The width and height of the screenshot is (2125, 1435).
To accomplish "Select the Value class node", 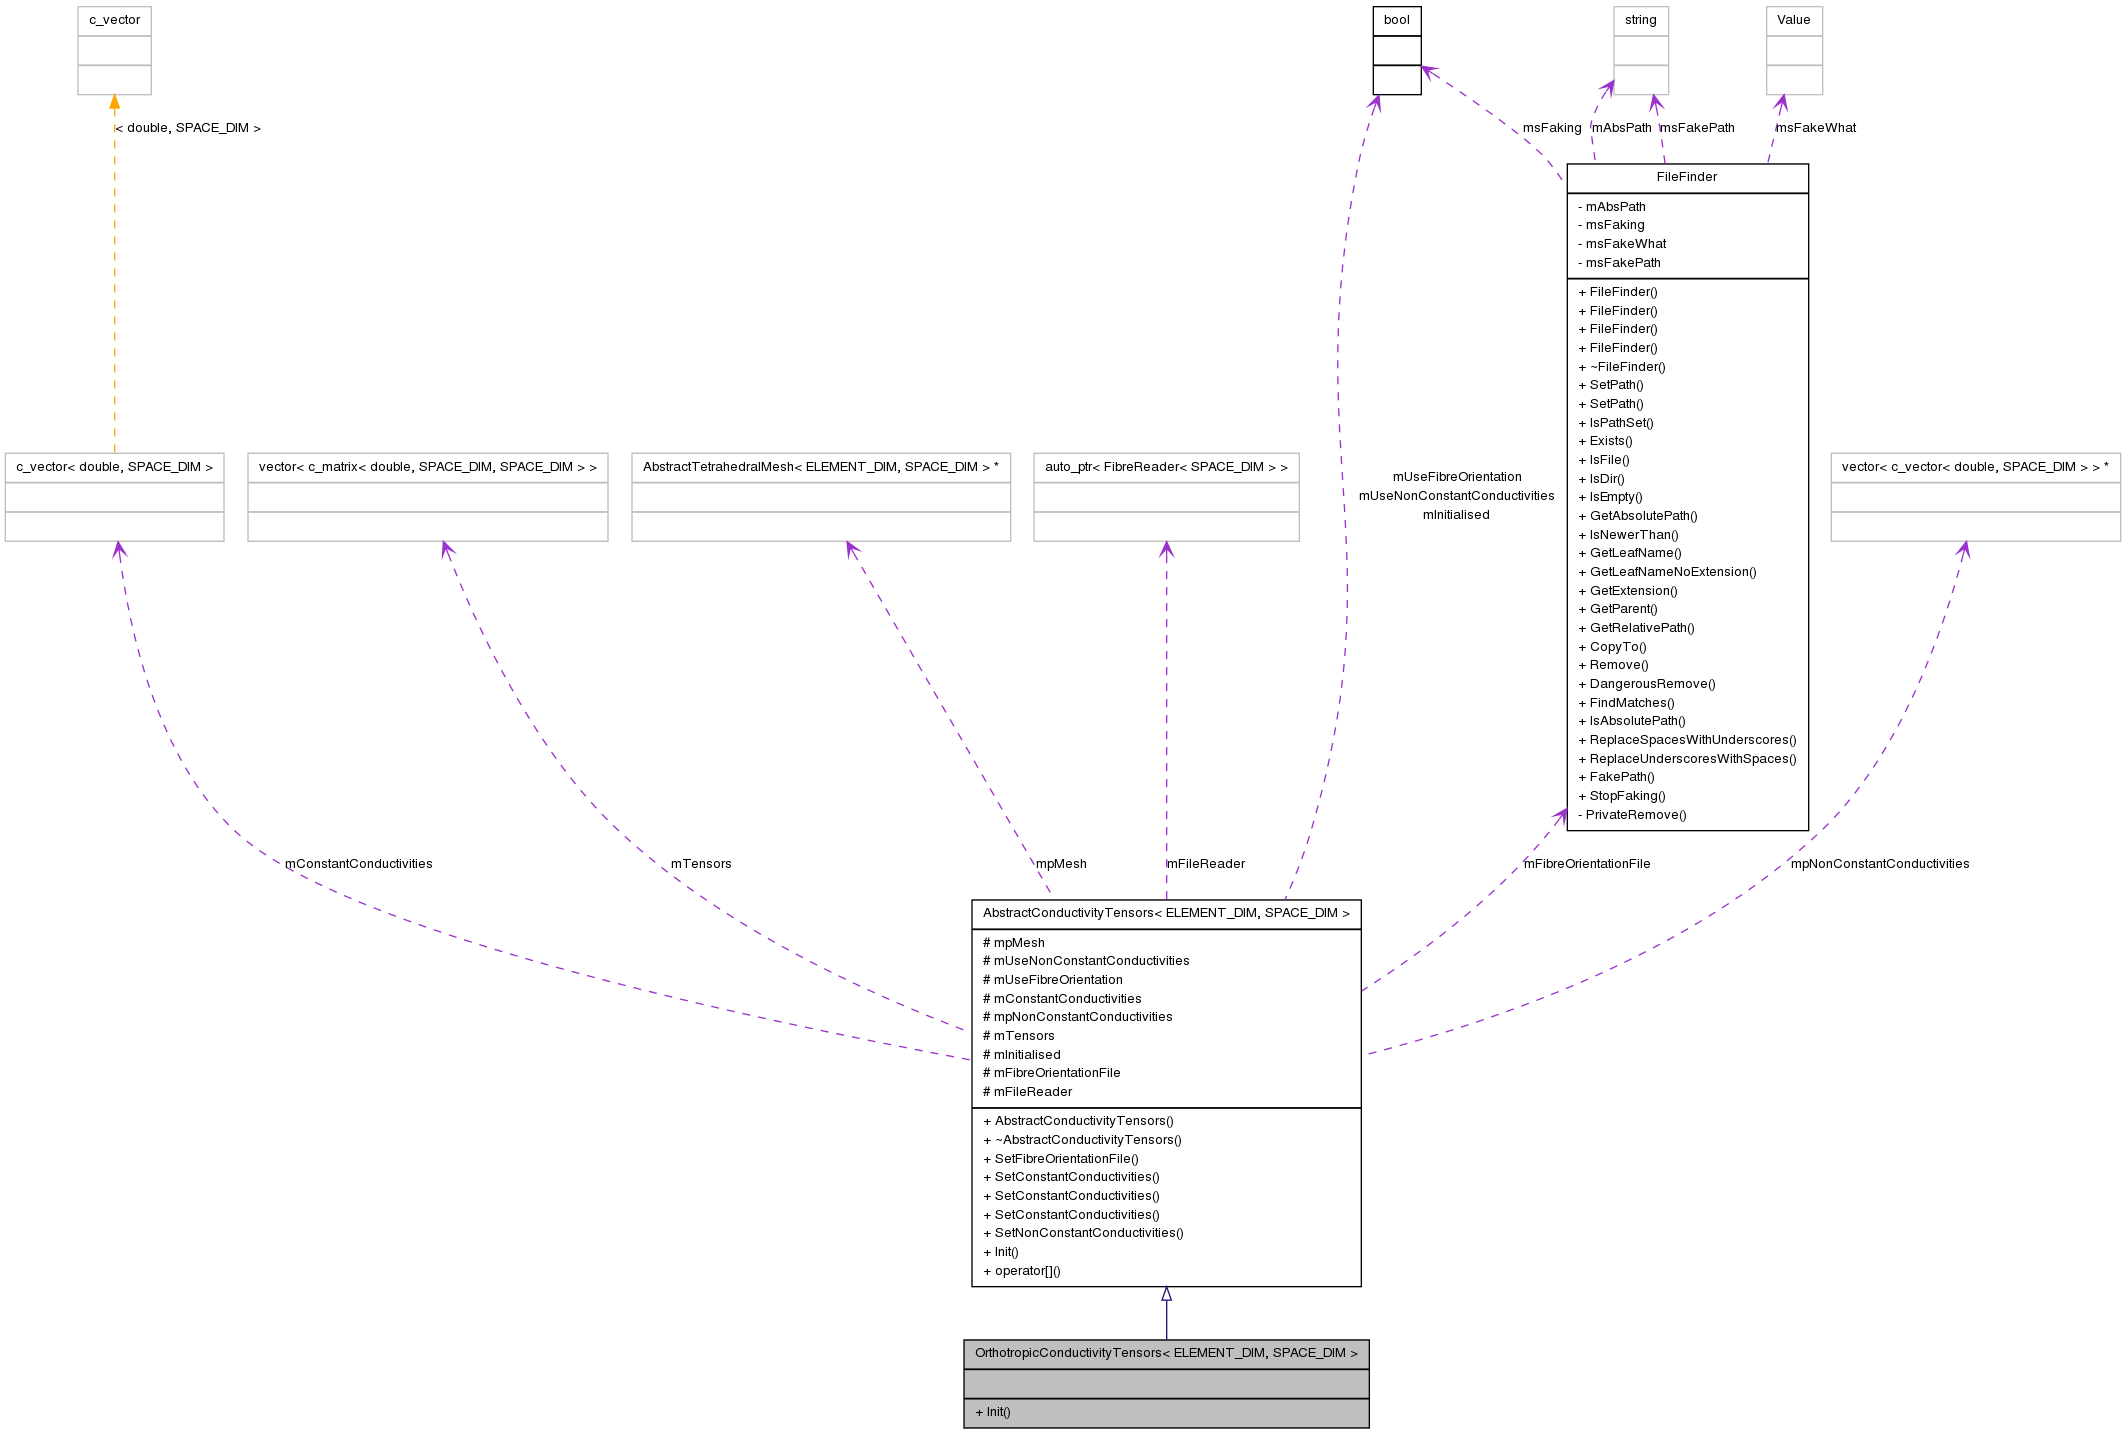I will (x=1793, y=20).
